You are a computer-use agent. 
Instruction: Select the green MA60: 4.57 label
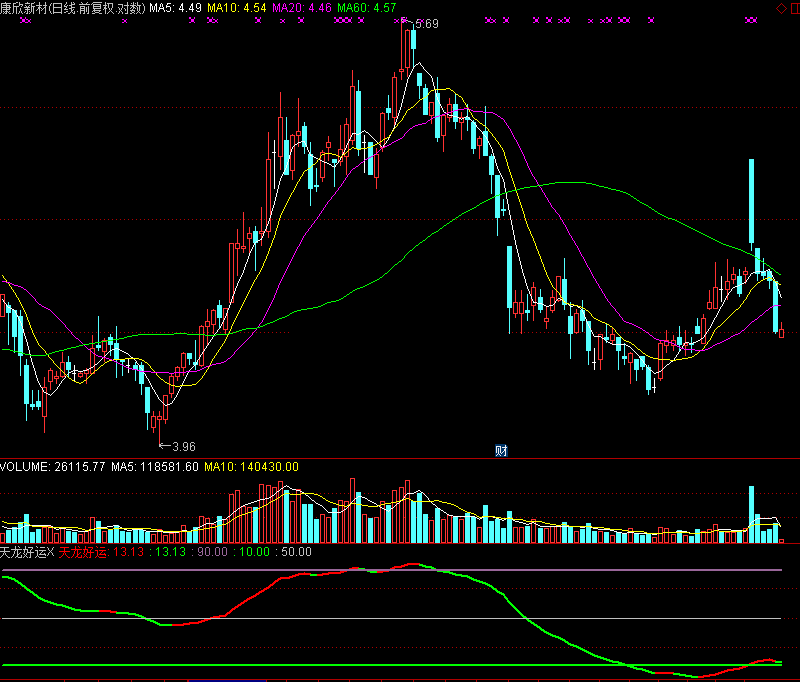tap(367, 8)
